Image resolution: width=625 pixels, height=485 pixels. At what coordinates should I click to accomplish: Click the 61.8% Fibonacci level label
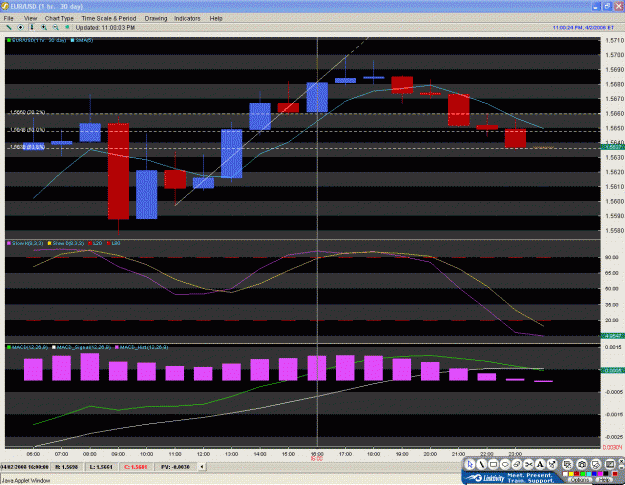tap(28, 147)
